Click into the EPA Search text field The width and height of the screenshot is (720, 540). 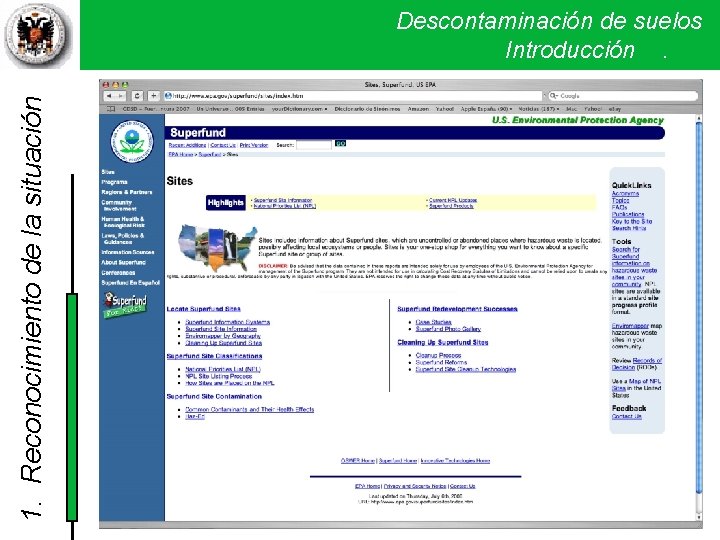click(x=314, y=145)
